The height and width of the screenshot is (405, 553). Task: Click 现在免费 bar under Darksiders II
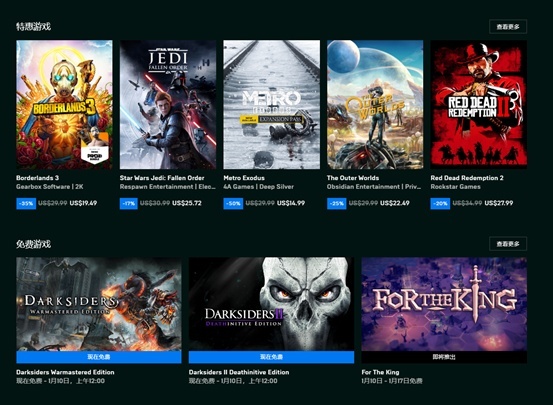(271, 357)
